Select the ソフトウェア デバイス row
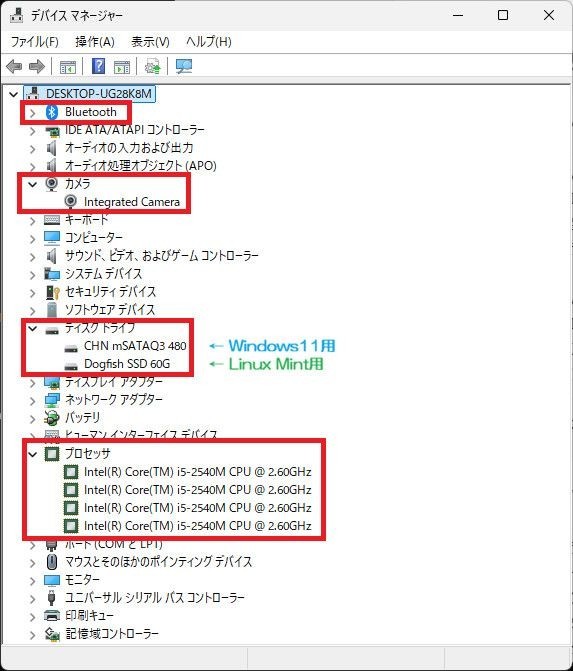Viewport: 573px width, 671px height. coord(110,310)
